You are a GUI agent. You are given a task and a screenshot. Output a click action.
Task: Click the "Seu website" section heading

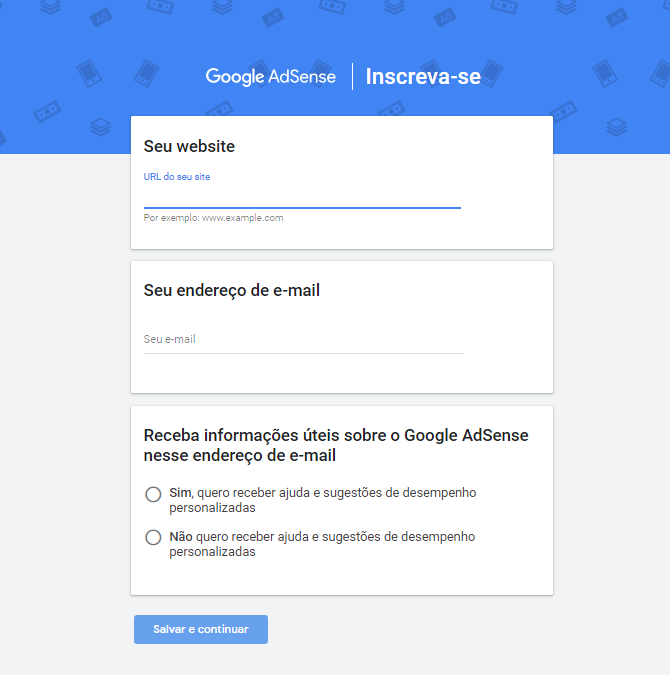[x=189, y=146]
